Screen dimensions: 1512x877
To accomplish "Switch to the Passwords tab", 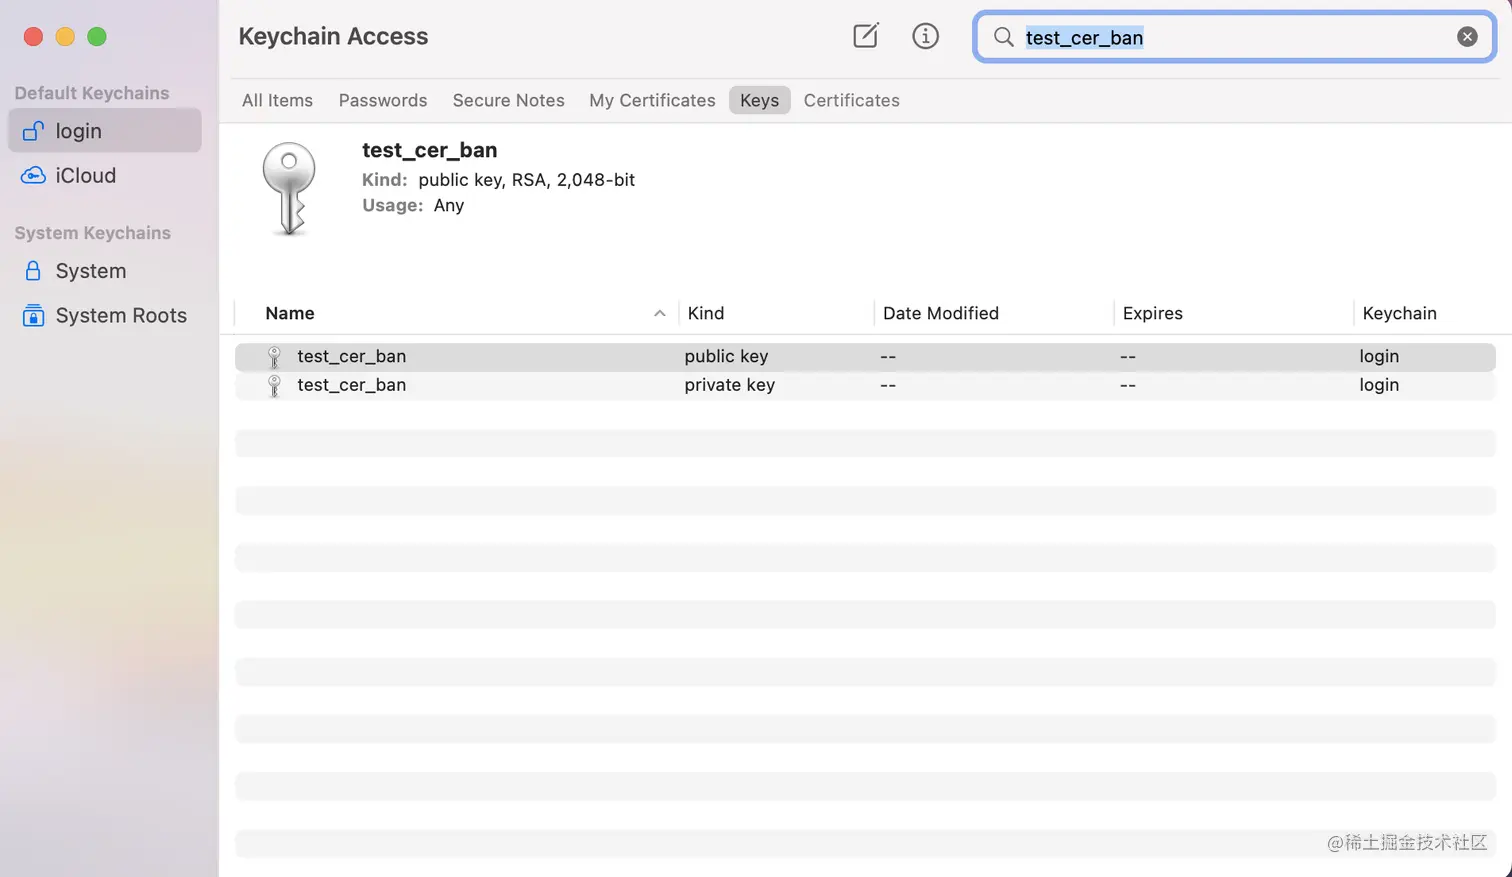I will click(383, 100).
